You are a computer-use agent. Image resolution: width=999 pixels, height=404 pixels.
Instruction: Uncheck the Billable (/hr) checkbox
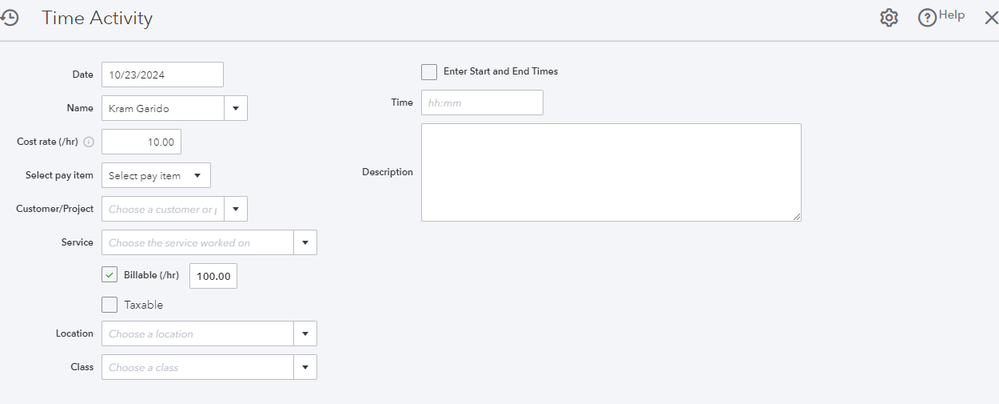click(x=110, y=275)
